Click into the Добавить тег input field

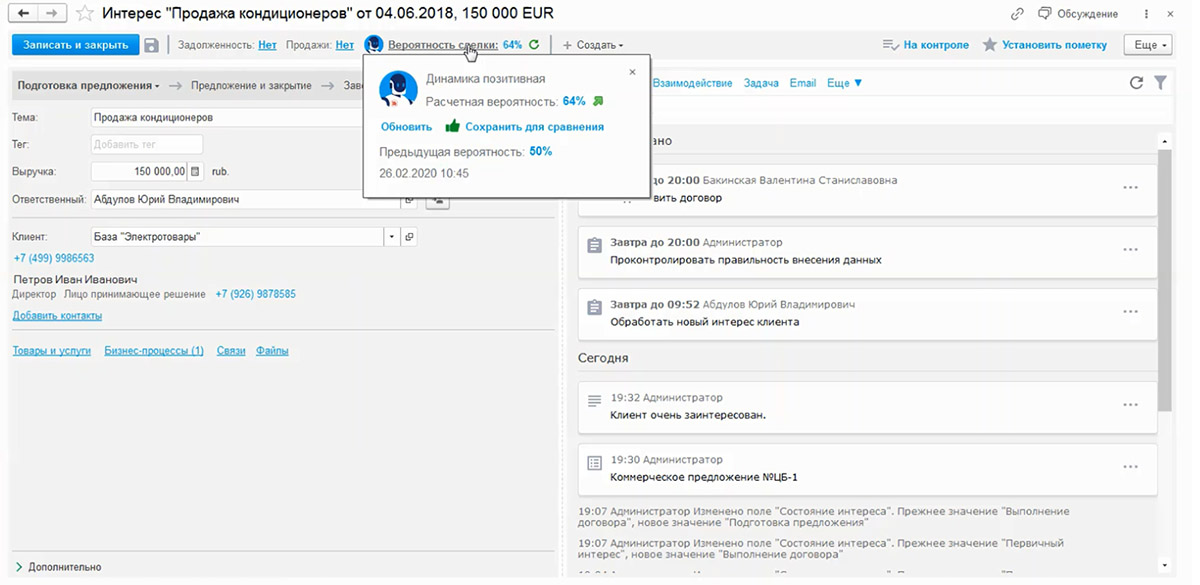(x=145, y=144)
